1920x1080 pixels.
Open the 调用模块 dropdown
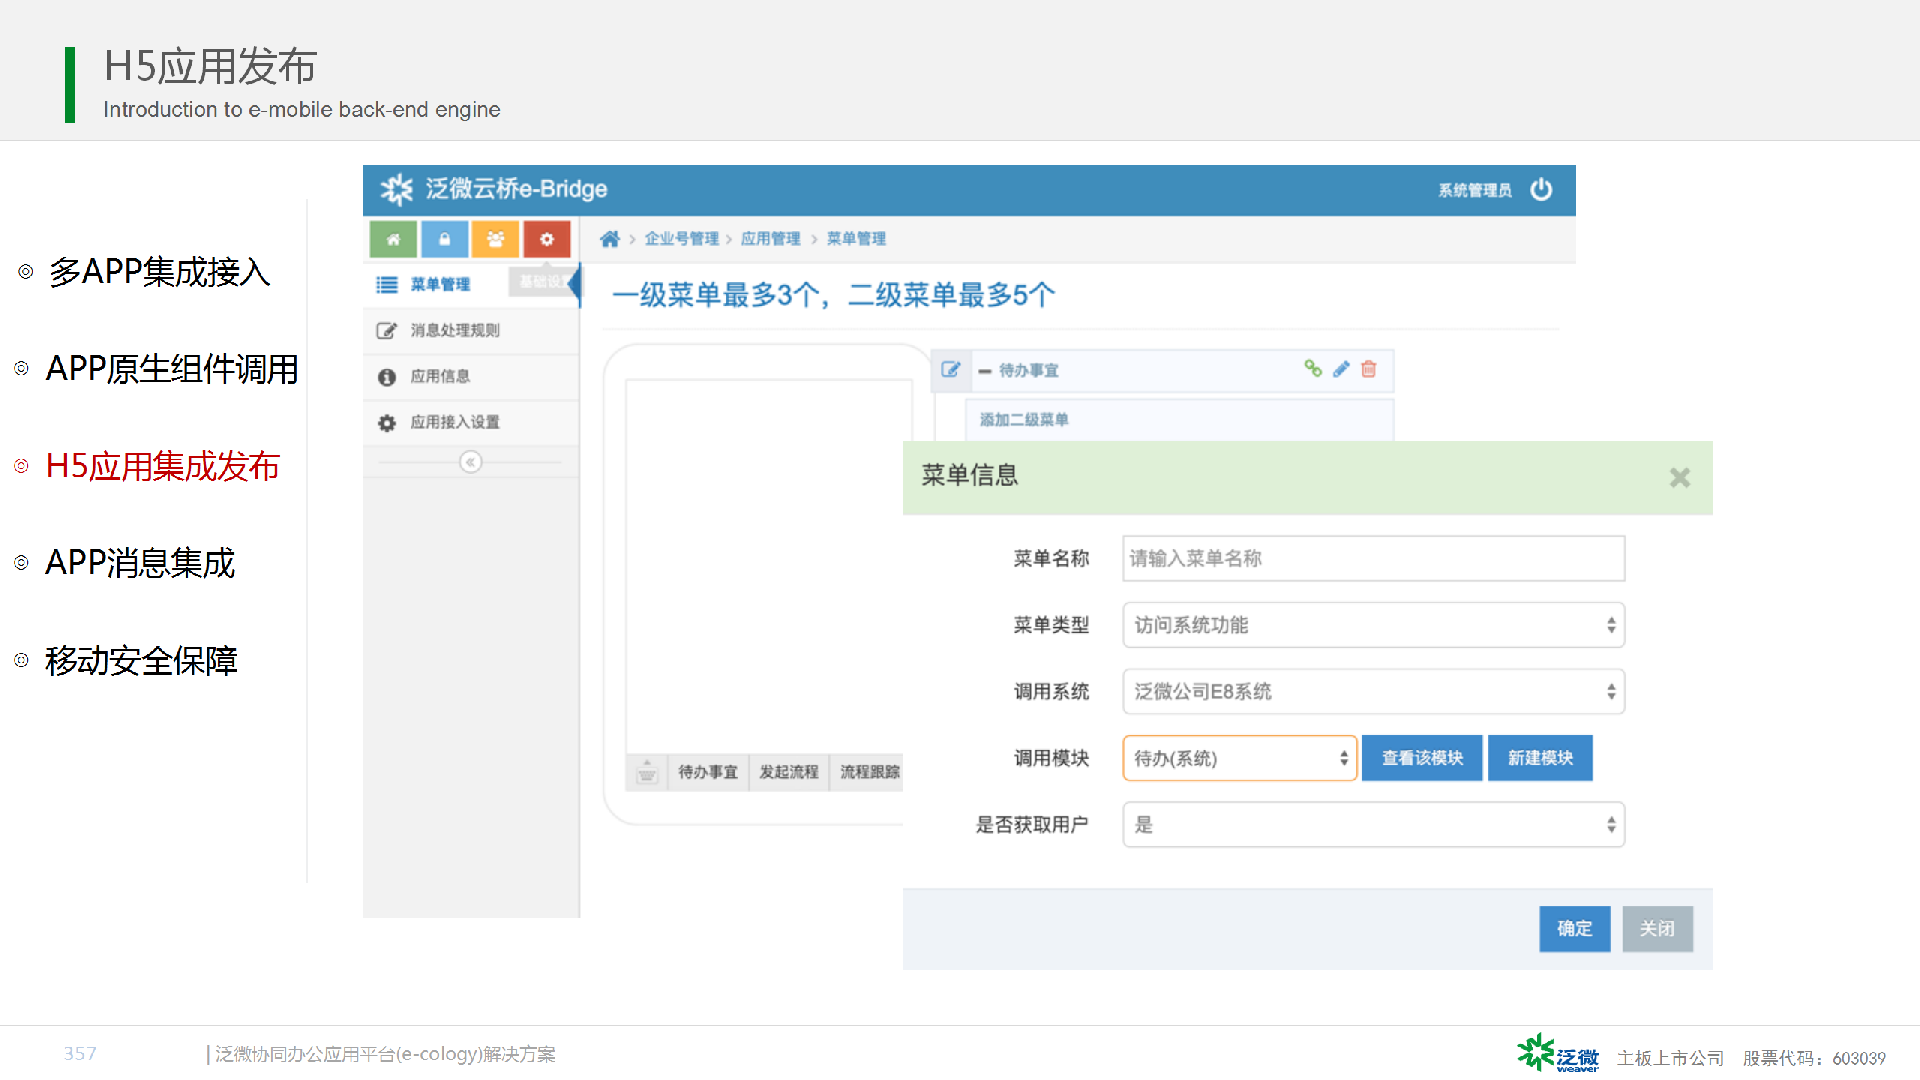pos(1239,758)
